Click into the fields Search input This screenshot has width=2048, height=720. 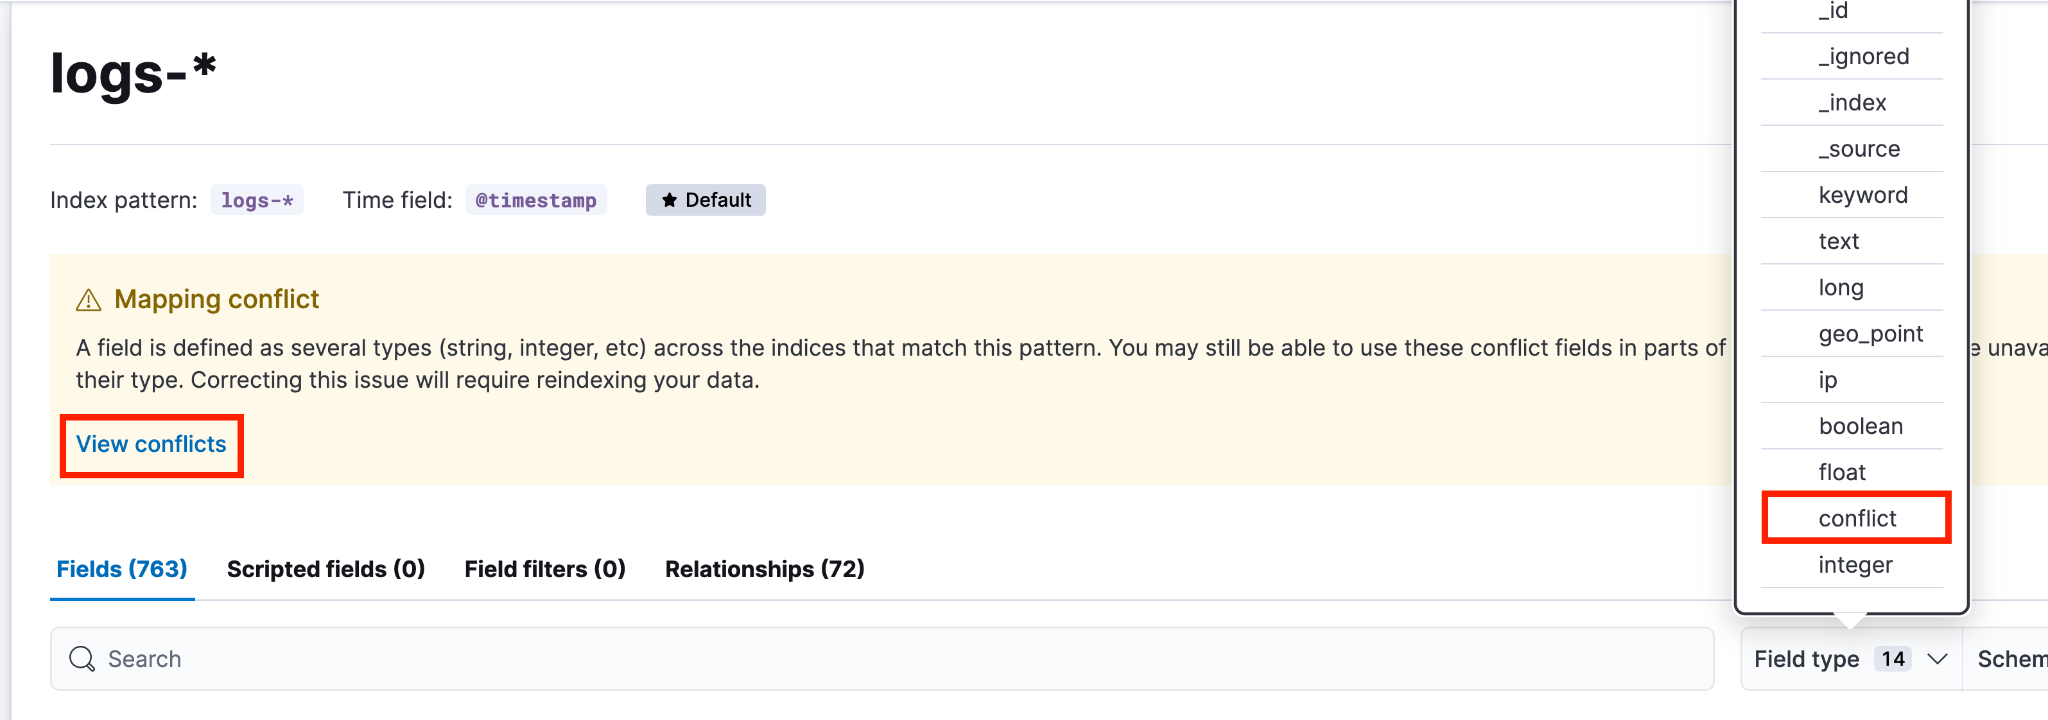click(882, 659)
